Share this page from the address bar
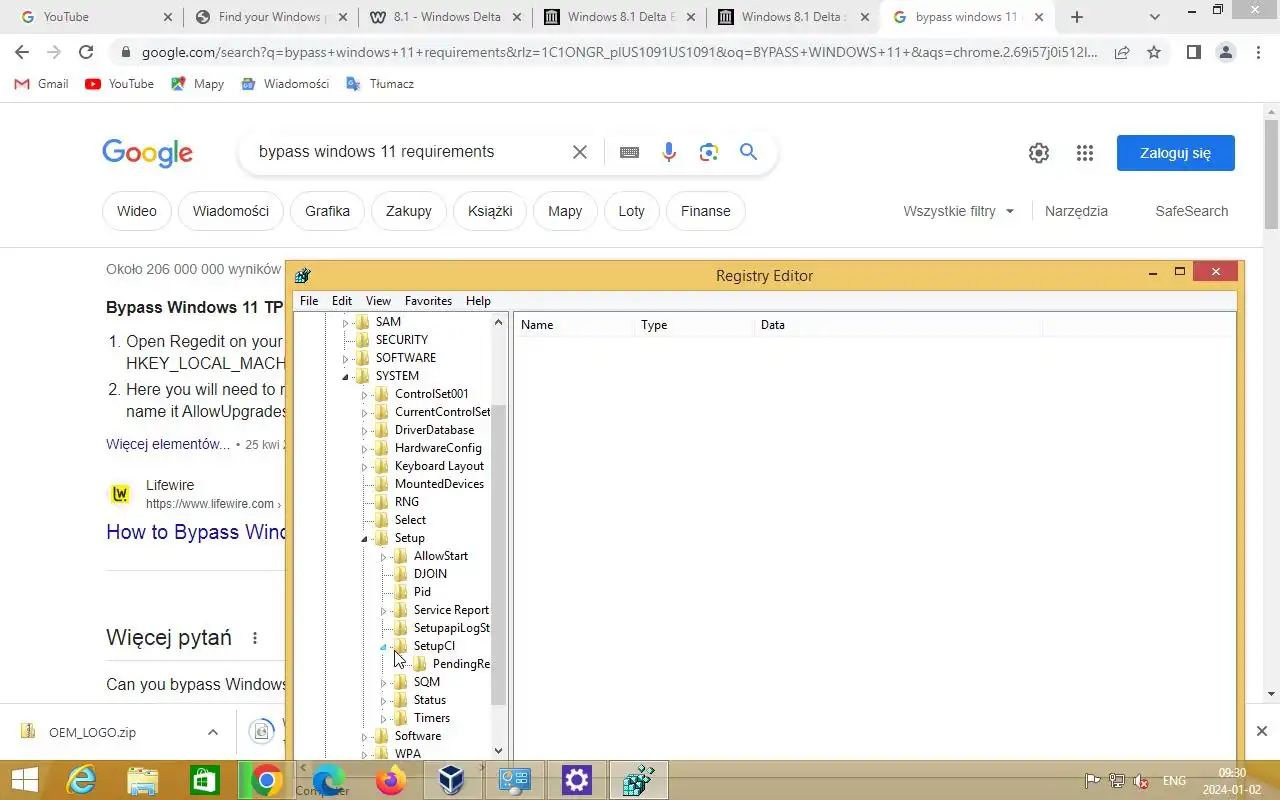The width and height of the screenshot is (1280, 800). [1122, 52]
